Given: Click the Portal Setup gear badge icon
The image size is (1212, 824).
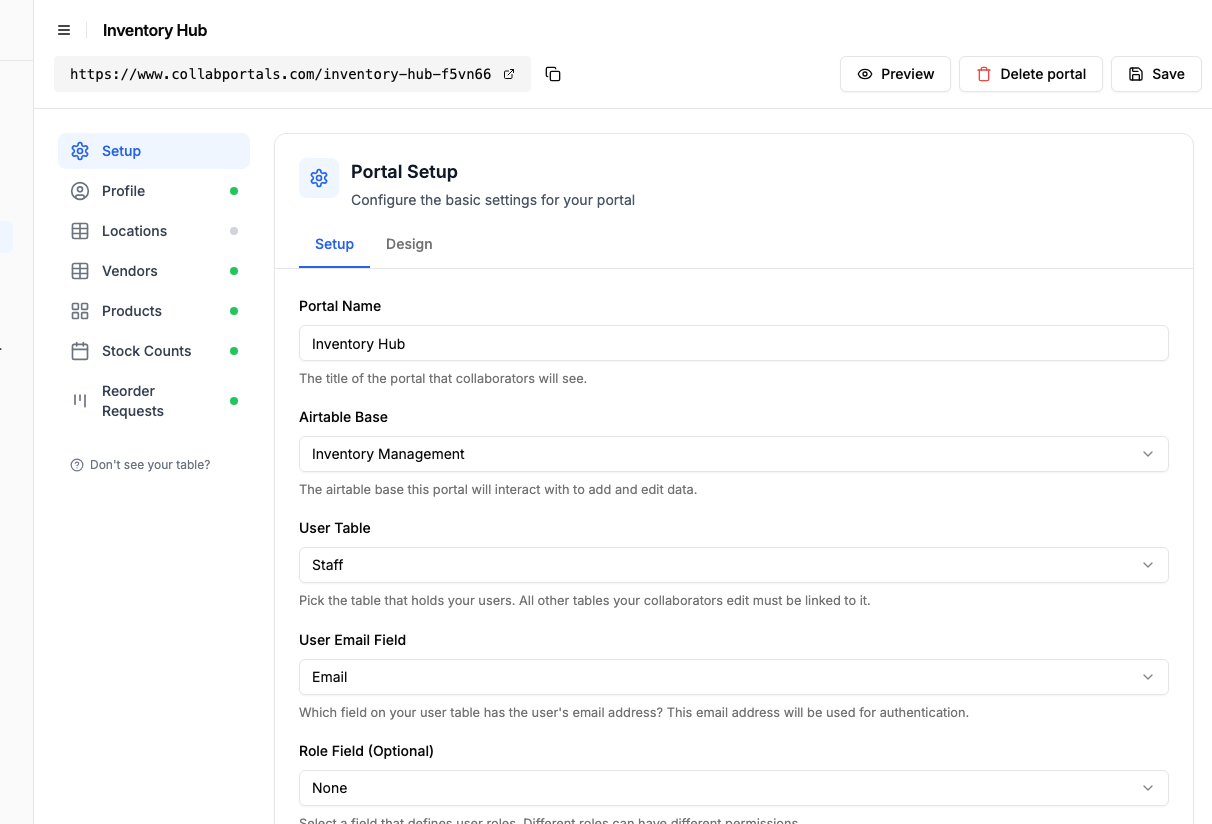Looking at the screenshot, I should 319,178.
